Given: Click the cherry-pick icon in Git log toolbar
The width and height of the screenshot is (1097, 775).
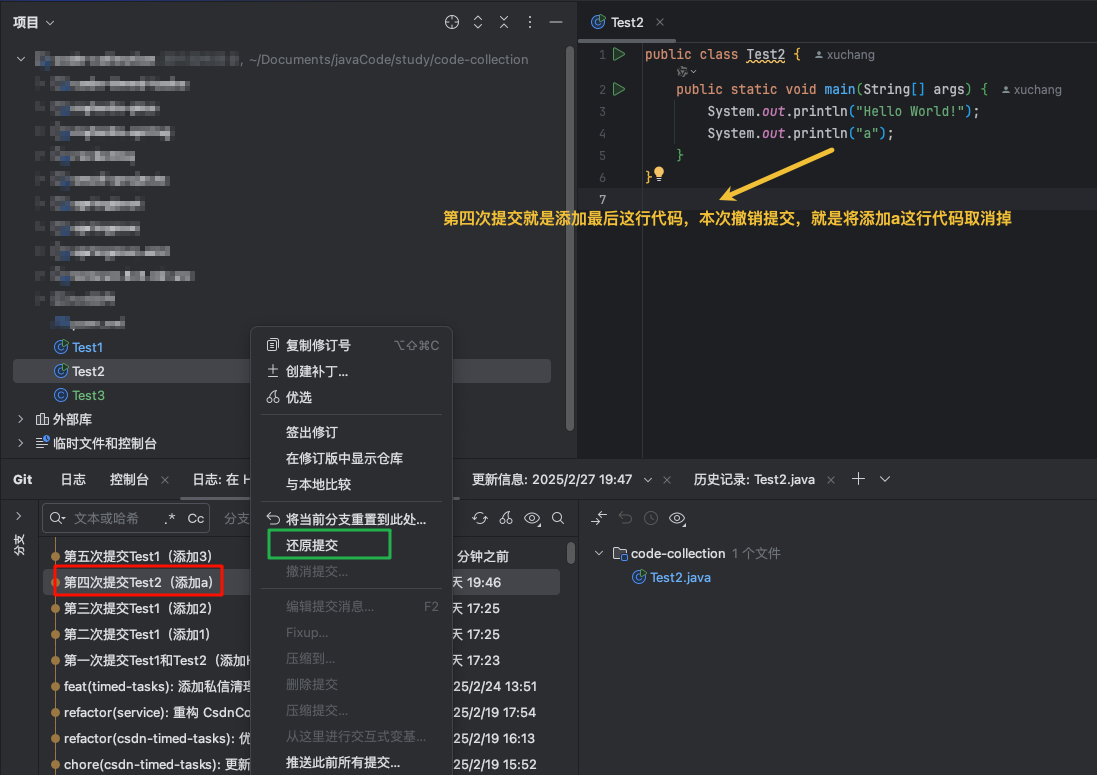Looking at the screenshot, I should point(506,518).
